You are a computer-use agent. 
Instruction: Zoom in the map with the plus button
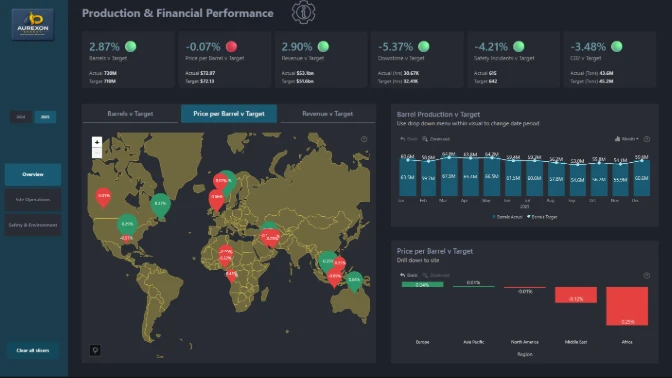coord(97,142)
